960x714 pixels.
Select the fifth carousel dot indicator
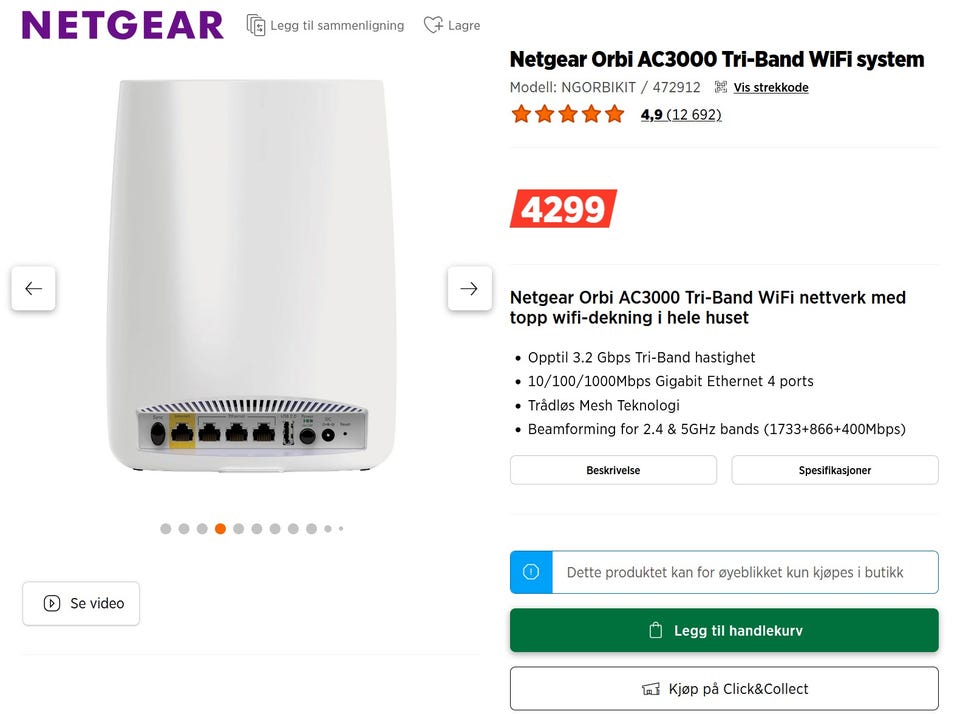click(239, 528)
